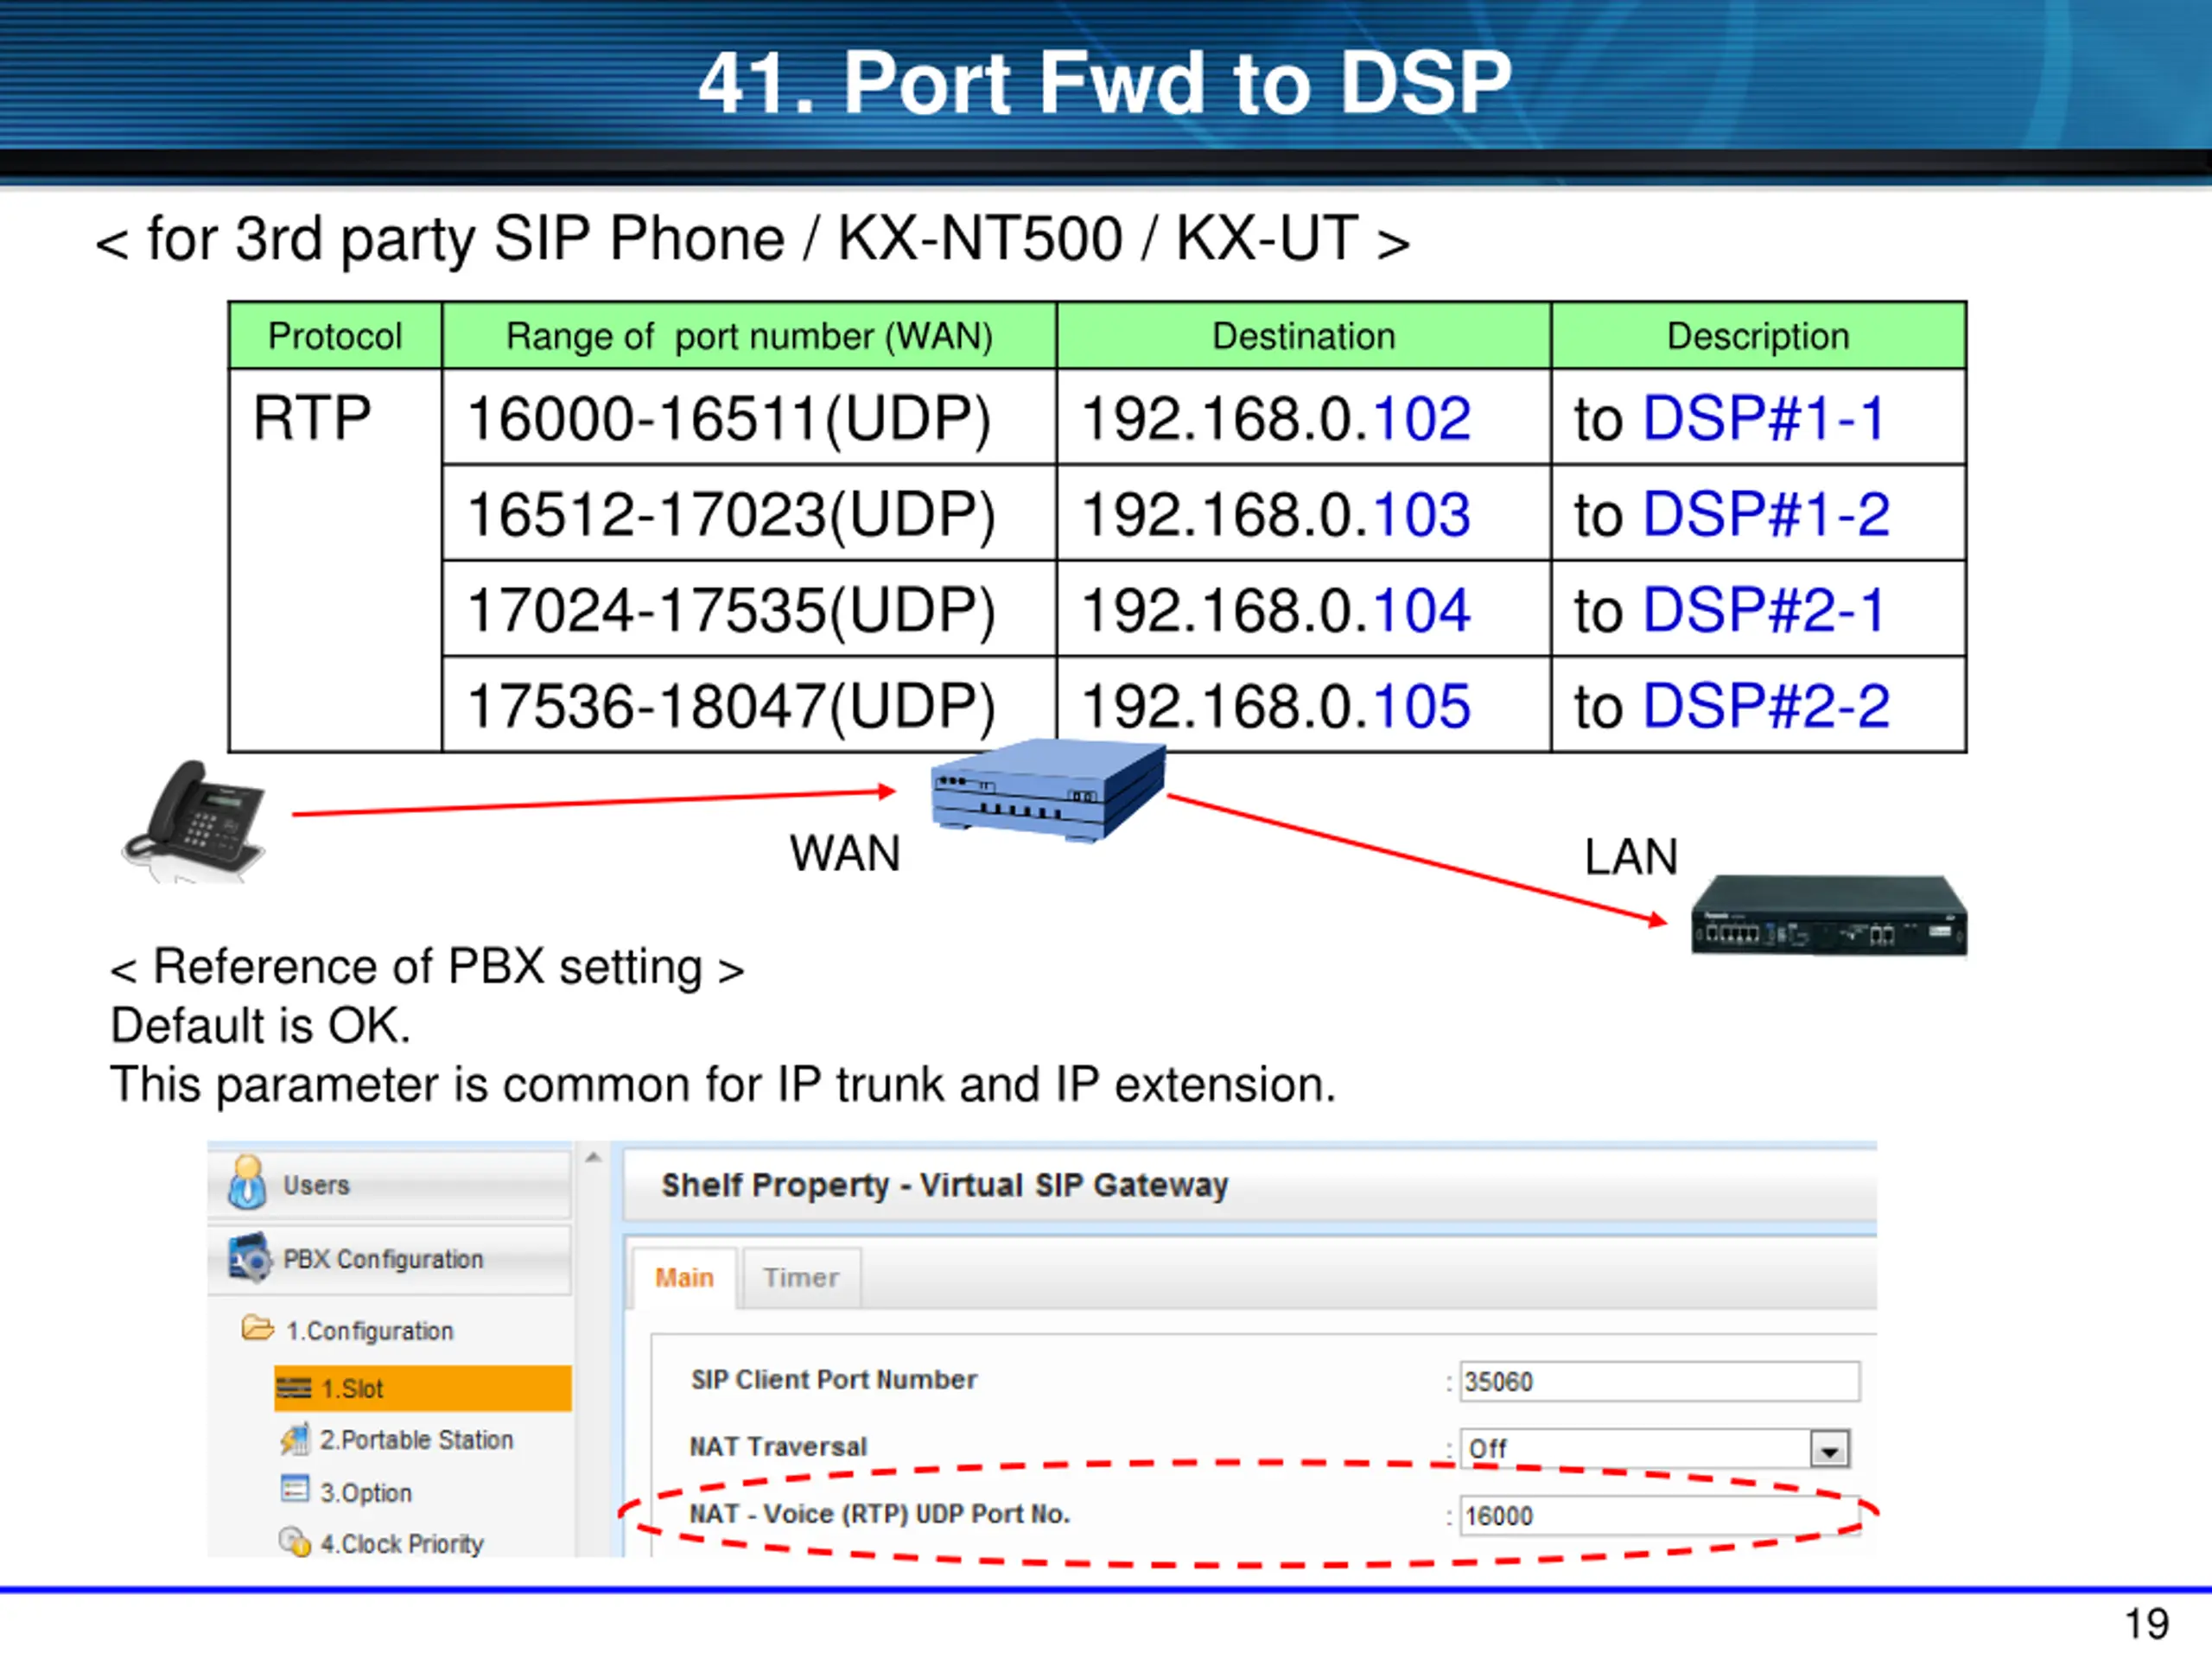Click the to DSP#1-1 description cell
The height and width of the screenshot is (1659, 2212).
pyautogui.click(x=1758, y=417)
